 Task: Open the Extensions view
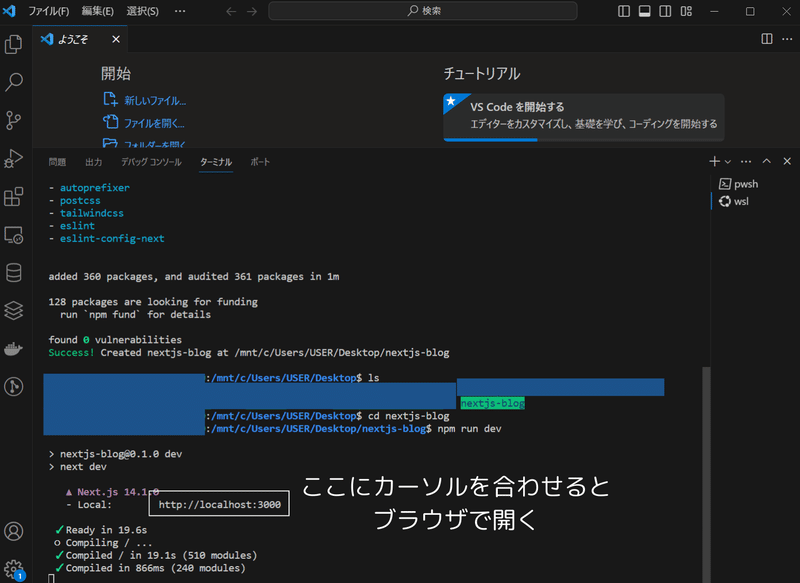14,196
